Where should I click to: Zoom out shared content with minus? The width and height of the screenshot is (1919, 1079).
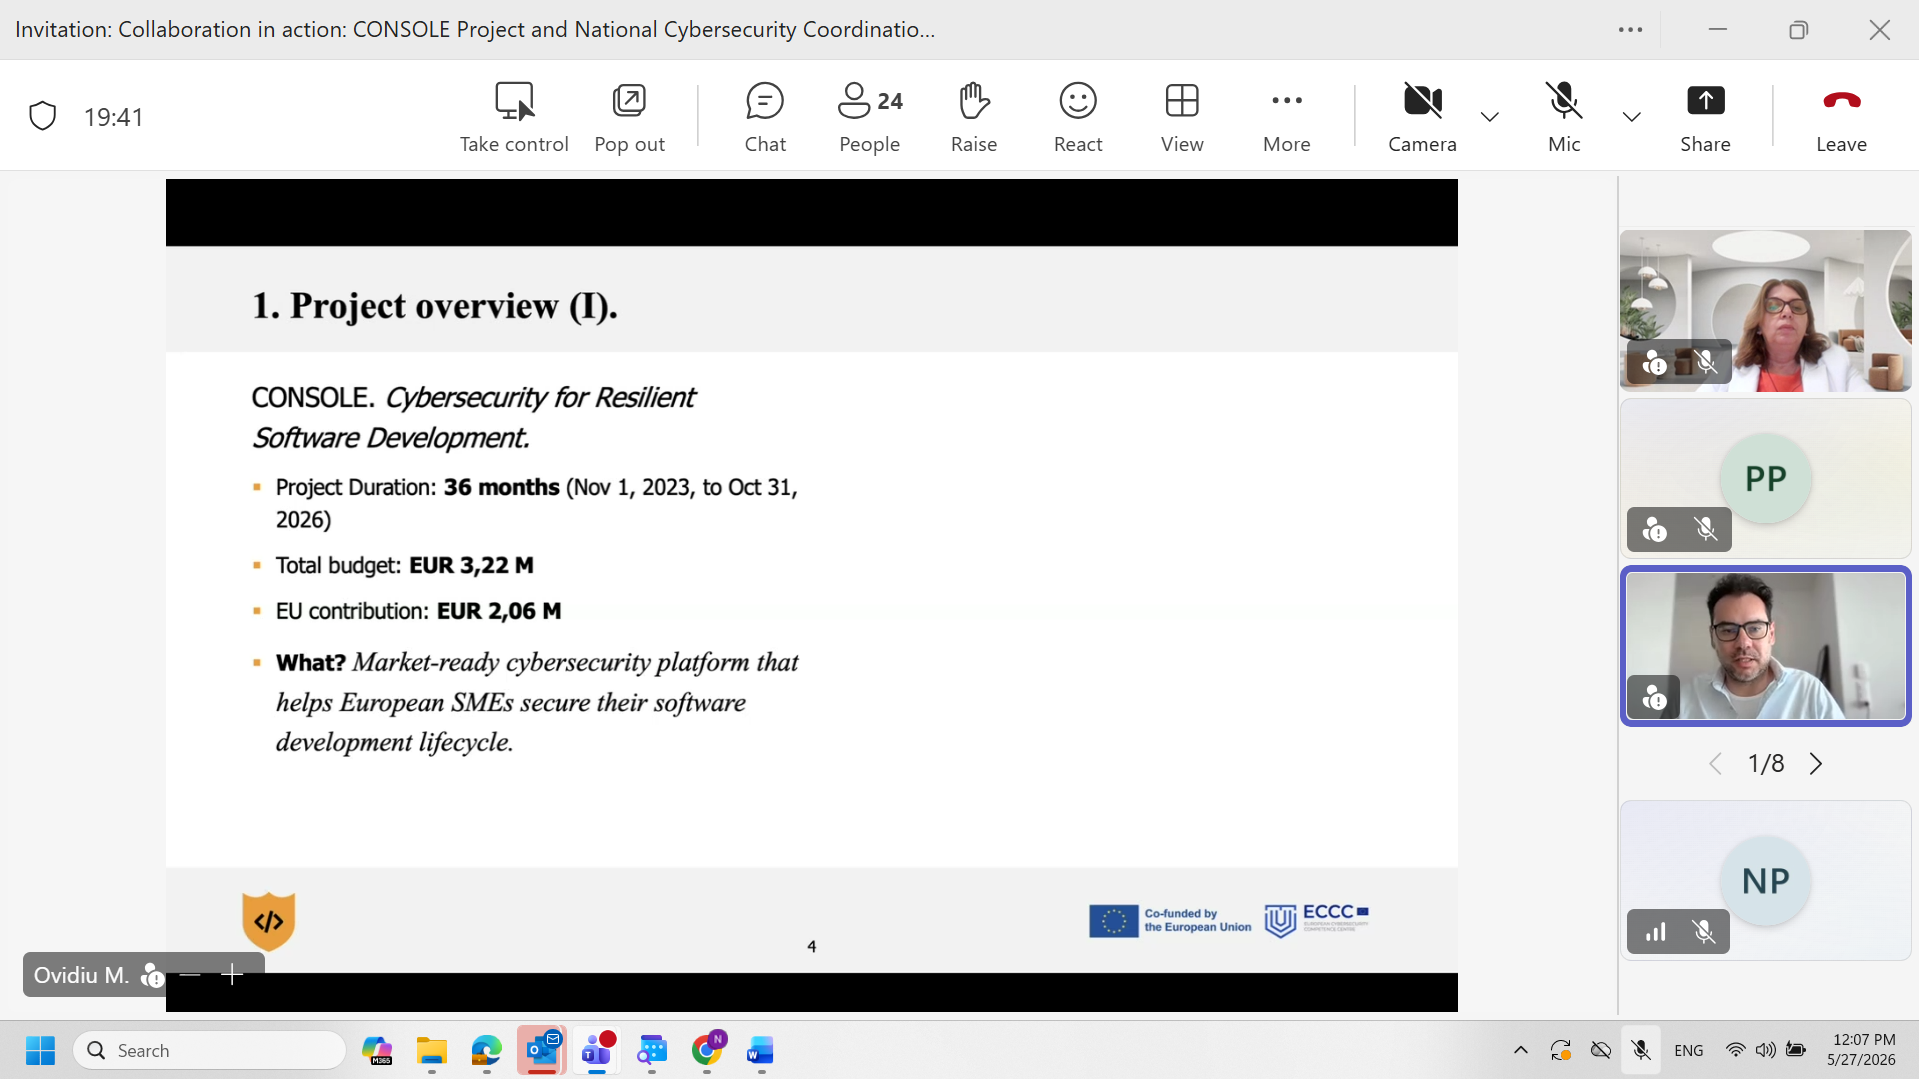pyautogui.click(x=191, y=975)
